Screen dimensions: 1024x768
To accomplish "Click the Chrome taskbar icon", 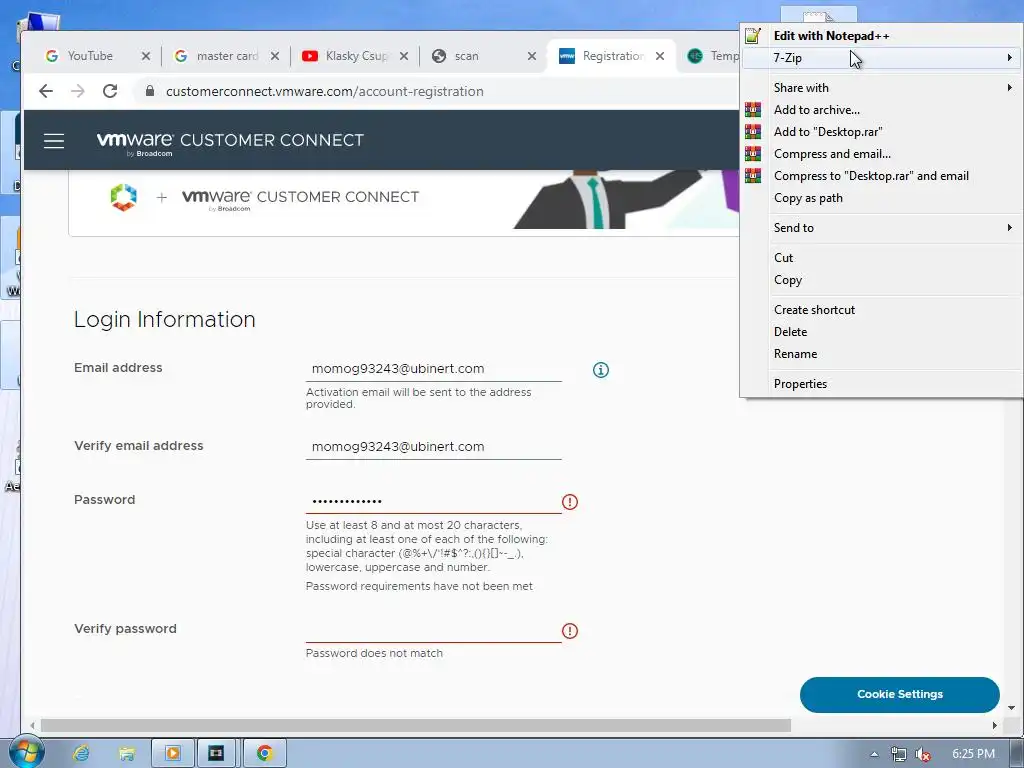I will [264, 753].
